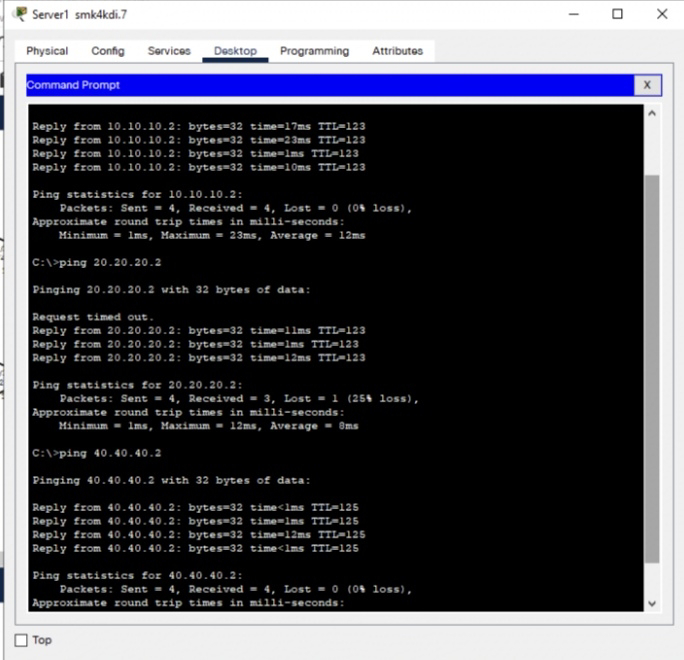Image resolution: width=684 pixels, height=660 pixels.
Task: Close the Command Prompt with the X button
Action: (x=647, y=85)
